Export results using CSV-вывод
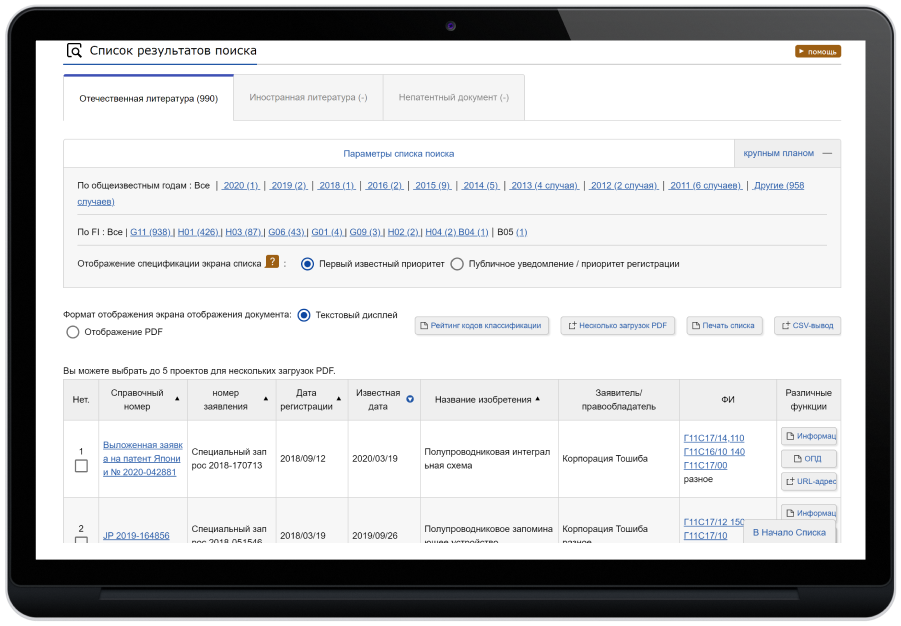The image size is (901, 626). click(x=807, y=326)
